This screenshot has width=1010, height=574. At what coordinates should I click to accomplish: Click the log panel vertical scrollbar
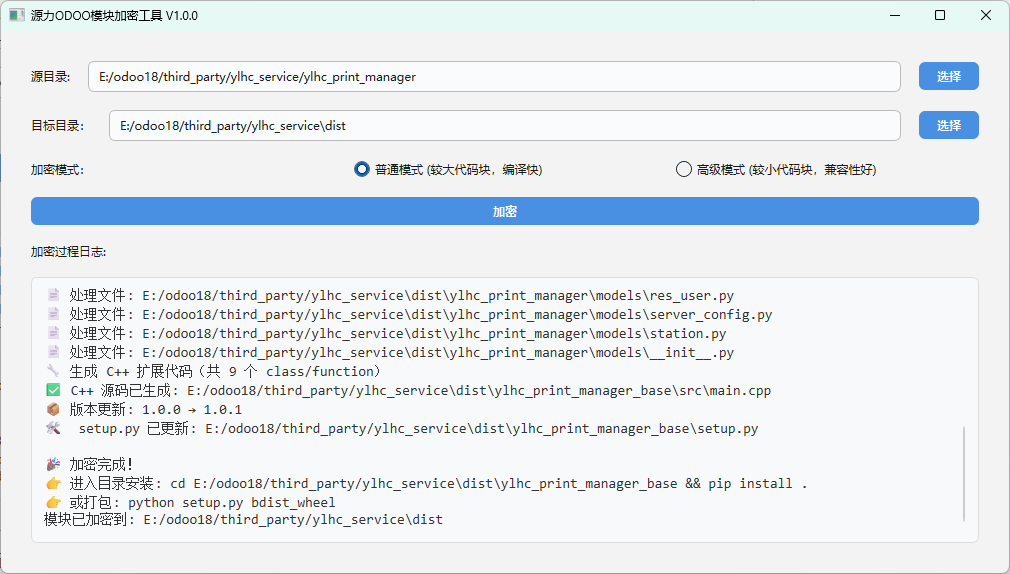(x=964, y=474)
